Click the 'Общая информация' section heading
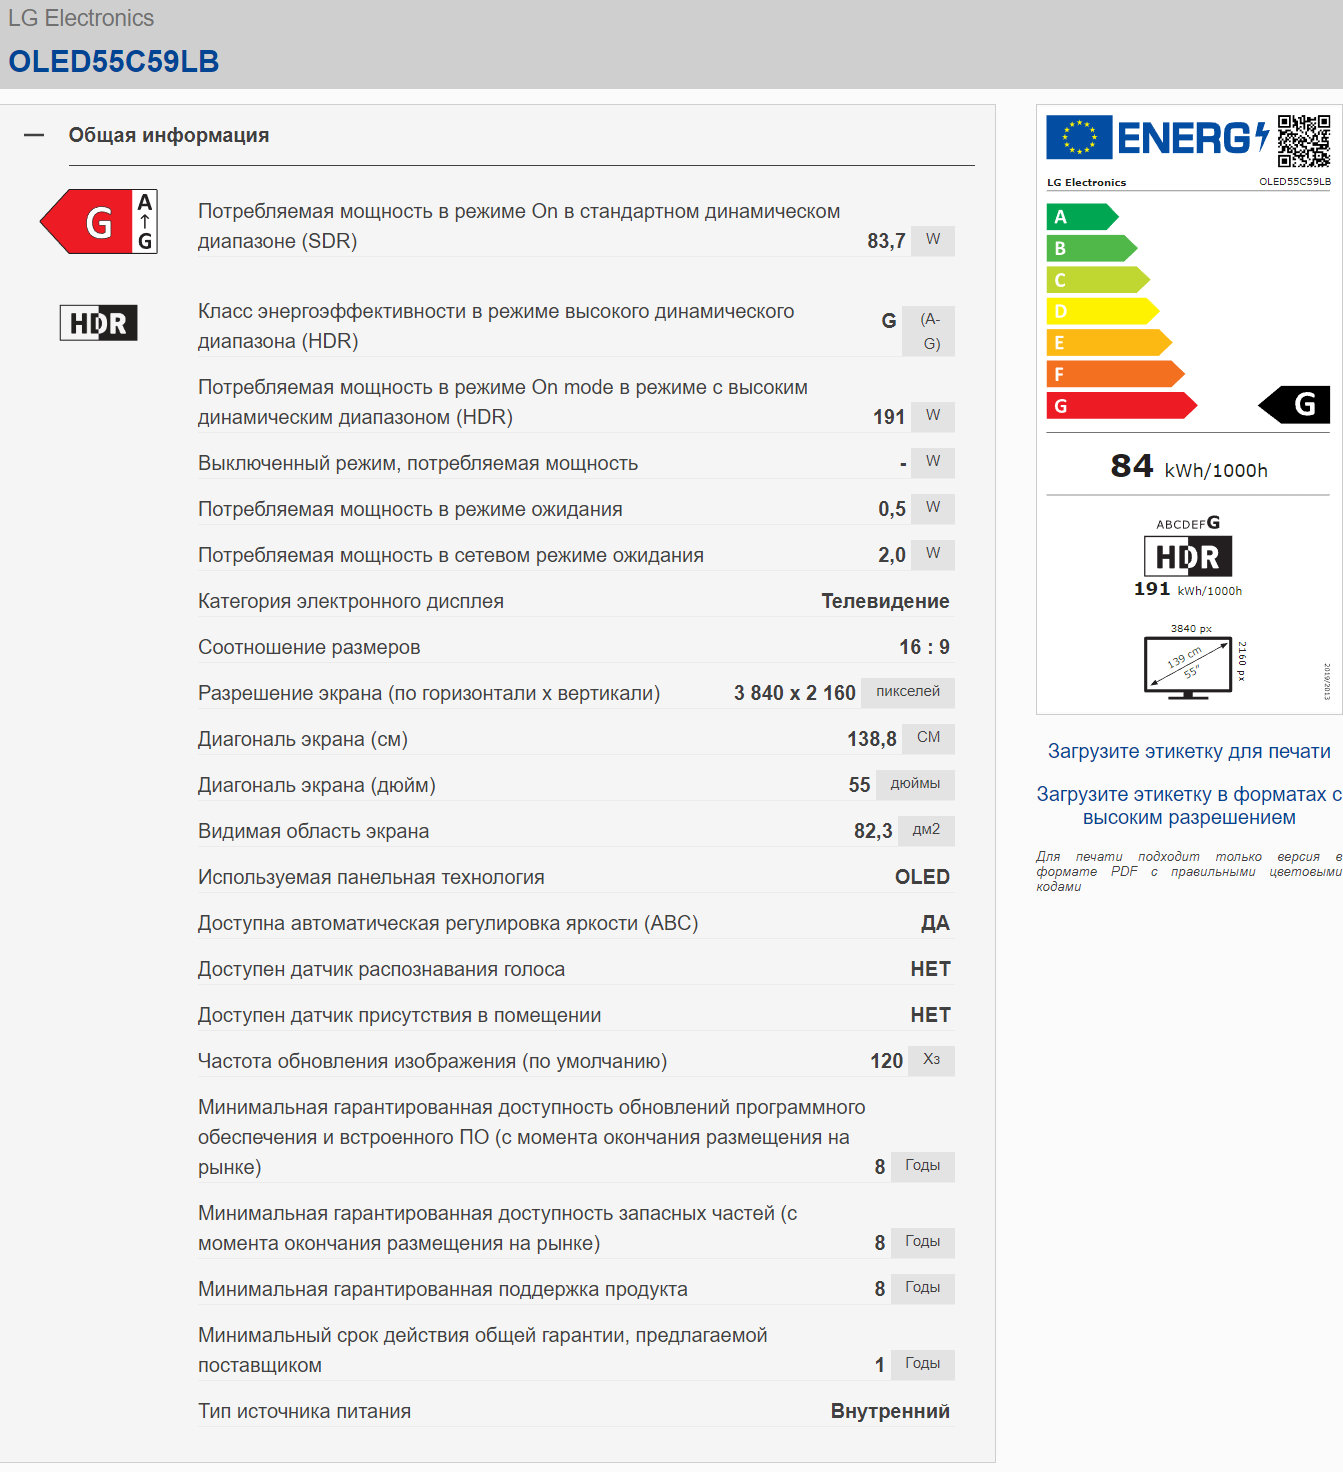 [x=169, y=135]
